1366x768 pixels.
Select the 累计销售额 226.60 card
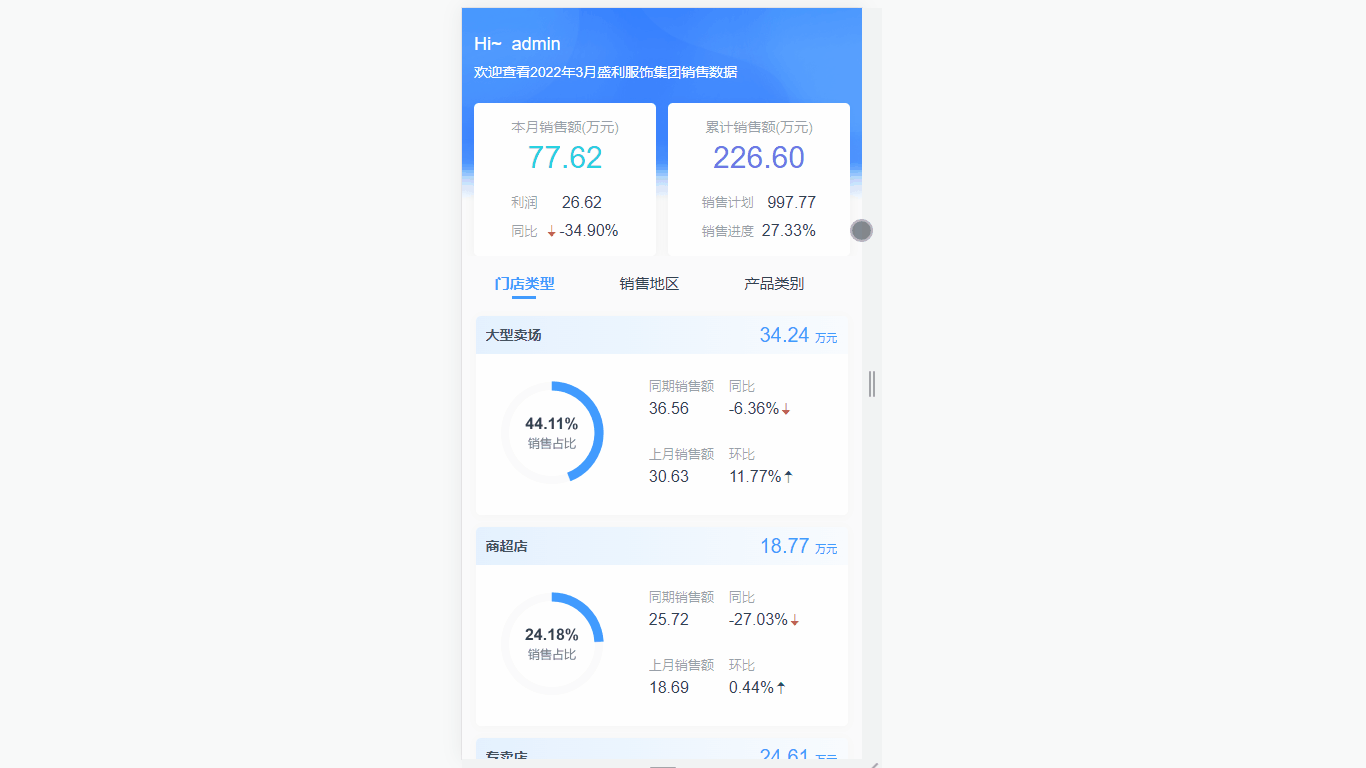[758, 179]
